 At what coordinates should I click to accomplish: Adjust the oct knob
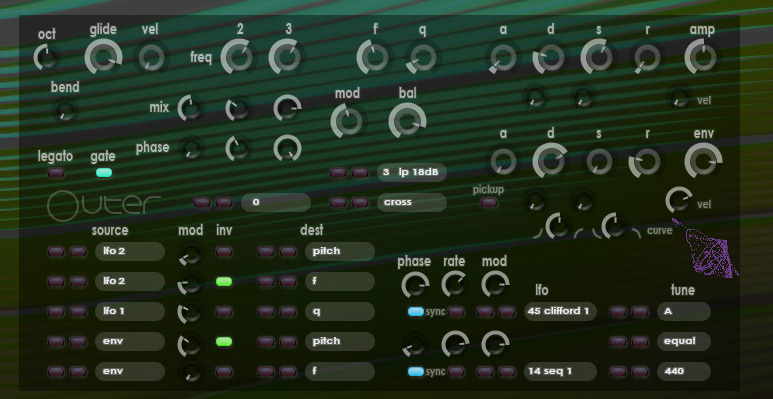(x=47, y=57)
